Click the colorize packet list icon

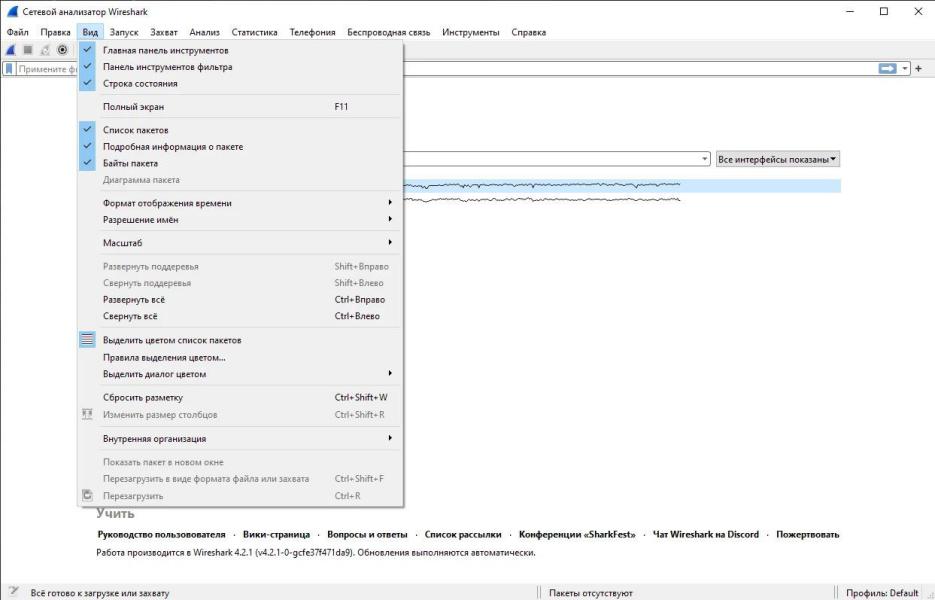point(87,339)
